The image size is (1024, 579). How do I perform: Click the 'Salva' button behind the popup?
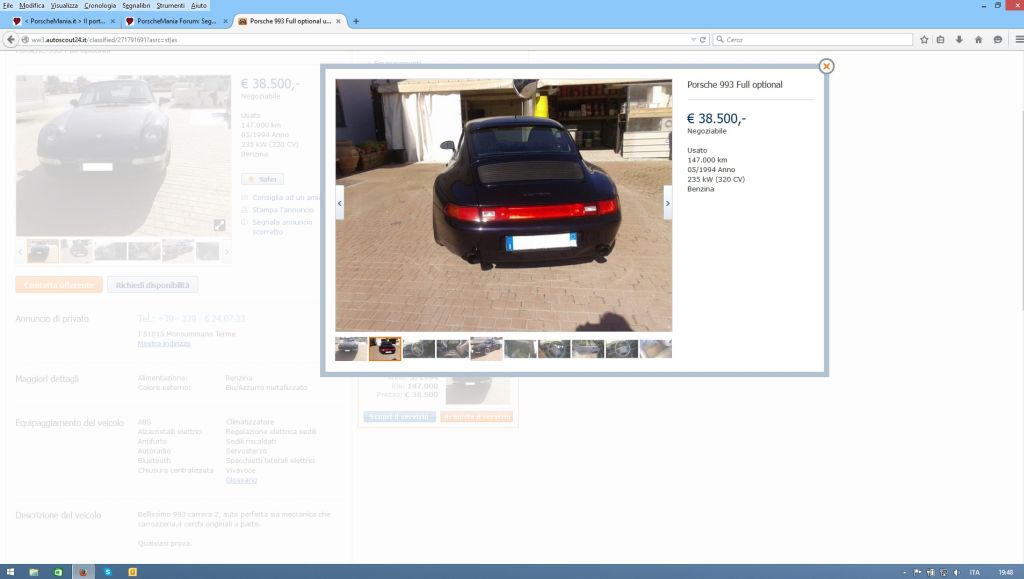click(x=263, y=179)
